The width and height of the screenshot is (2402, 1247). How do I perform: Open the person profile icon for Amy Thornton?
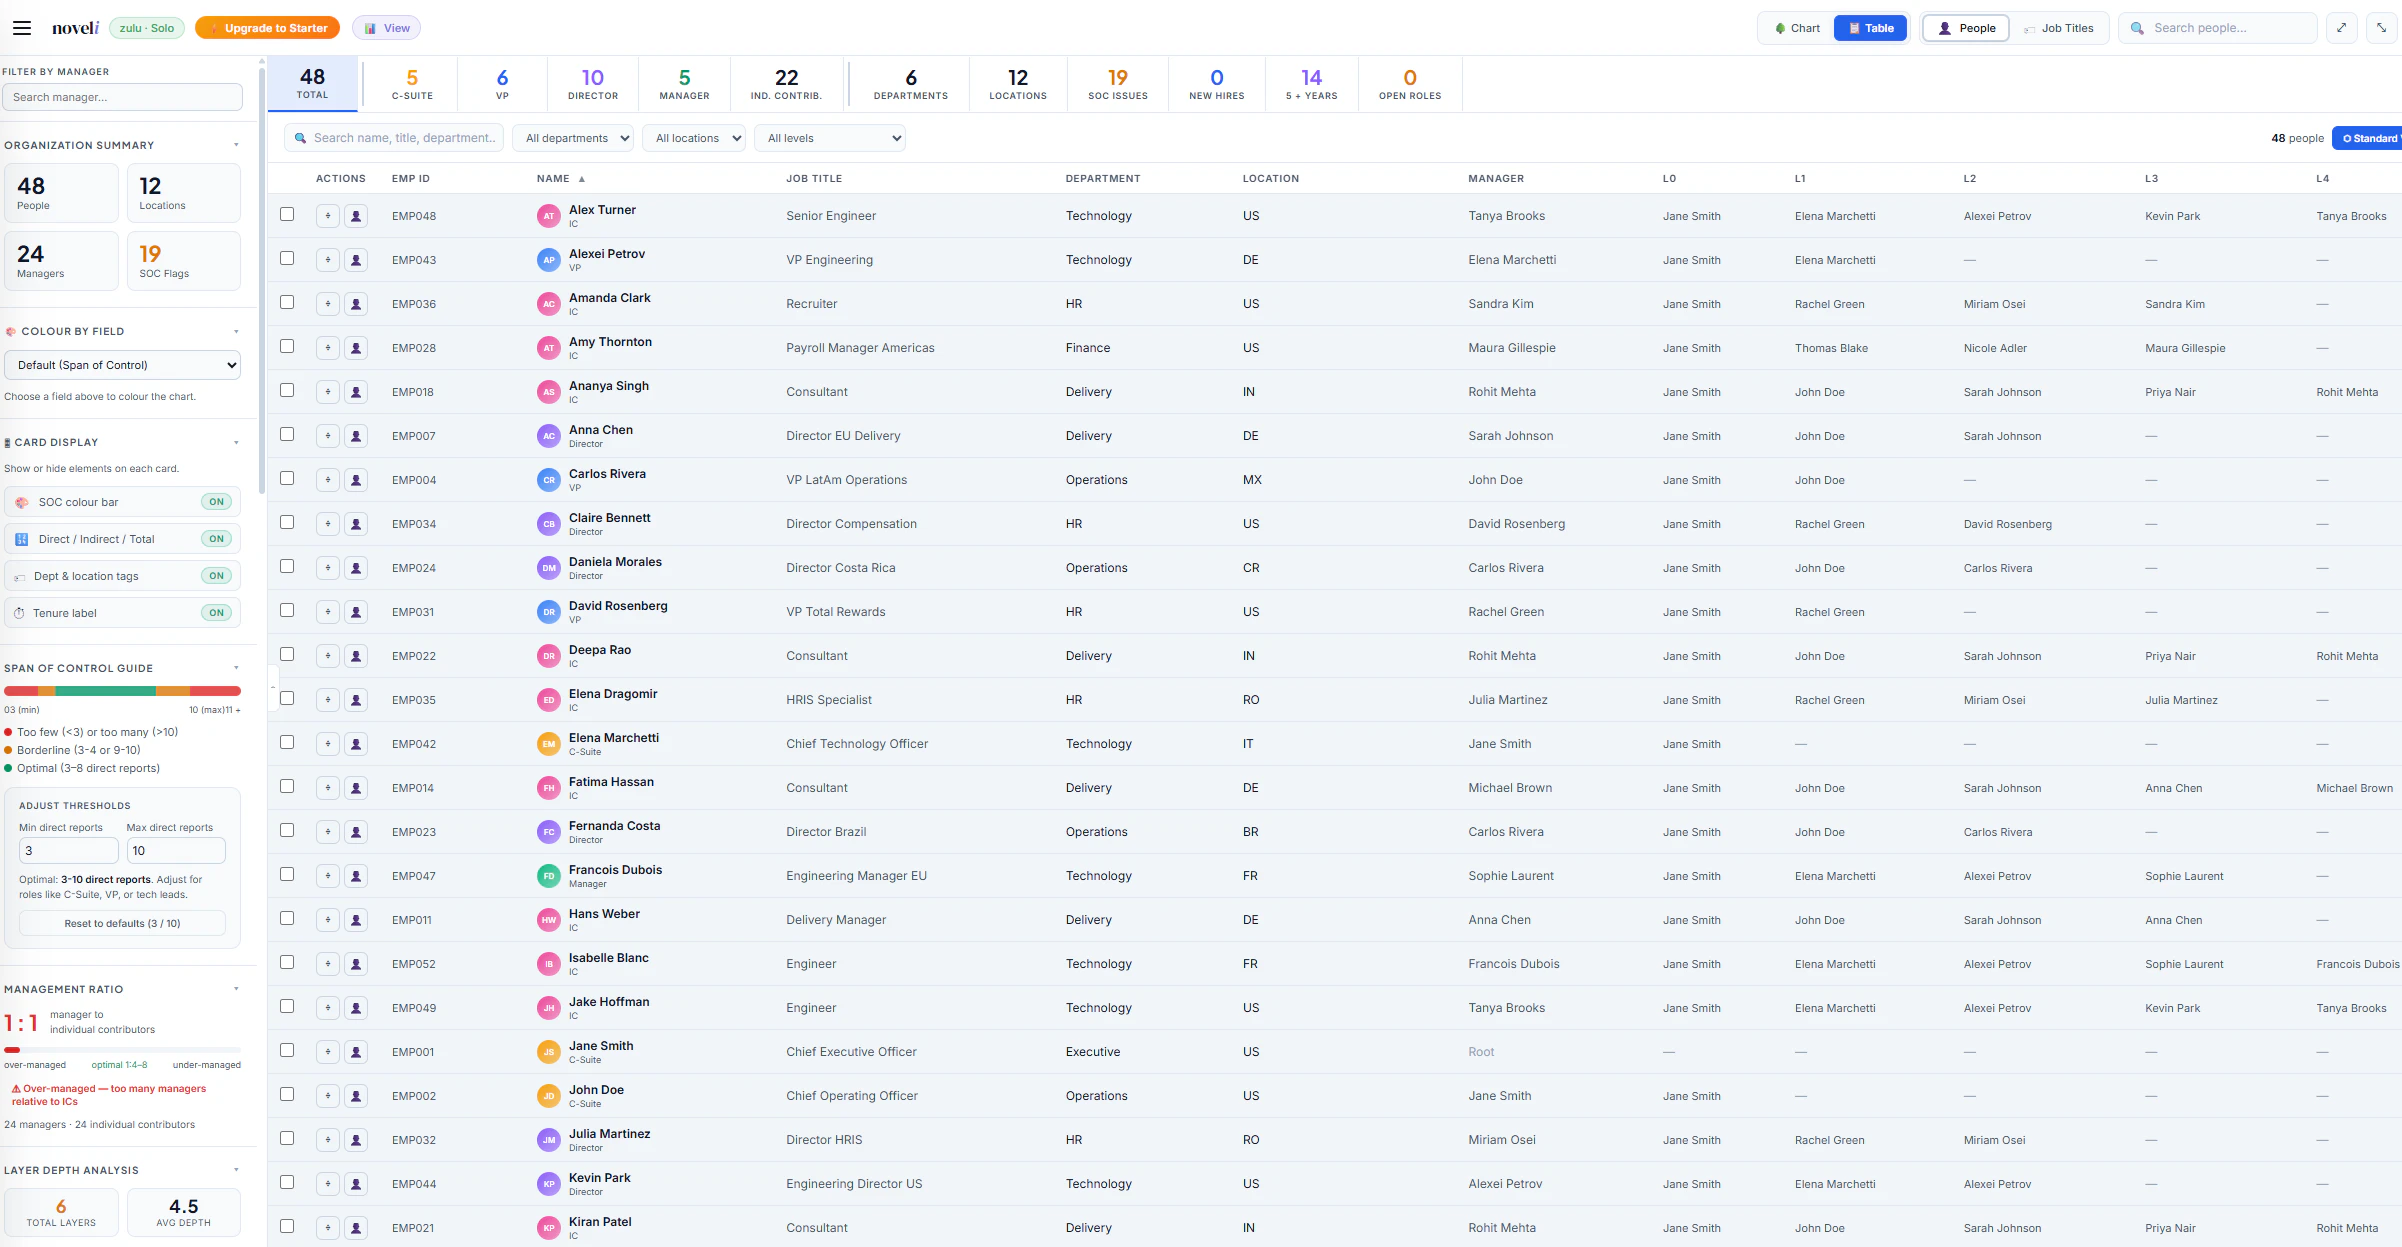pos(355,348)
